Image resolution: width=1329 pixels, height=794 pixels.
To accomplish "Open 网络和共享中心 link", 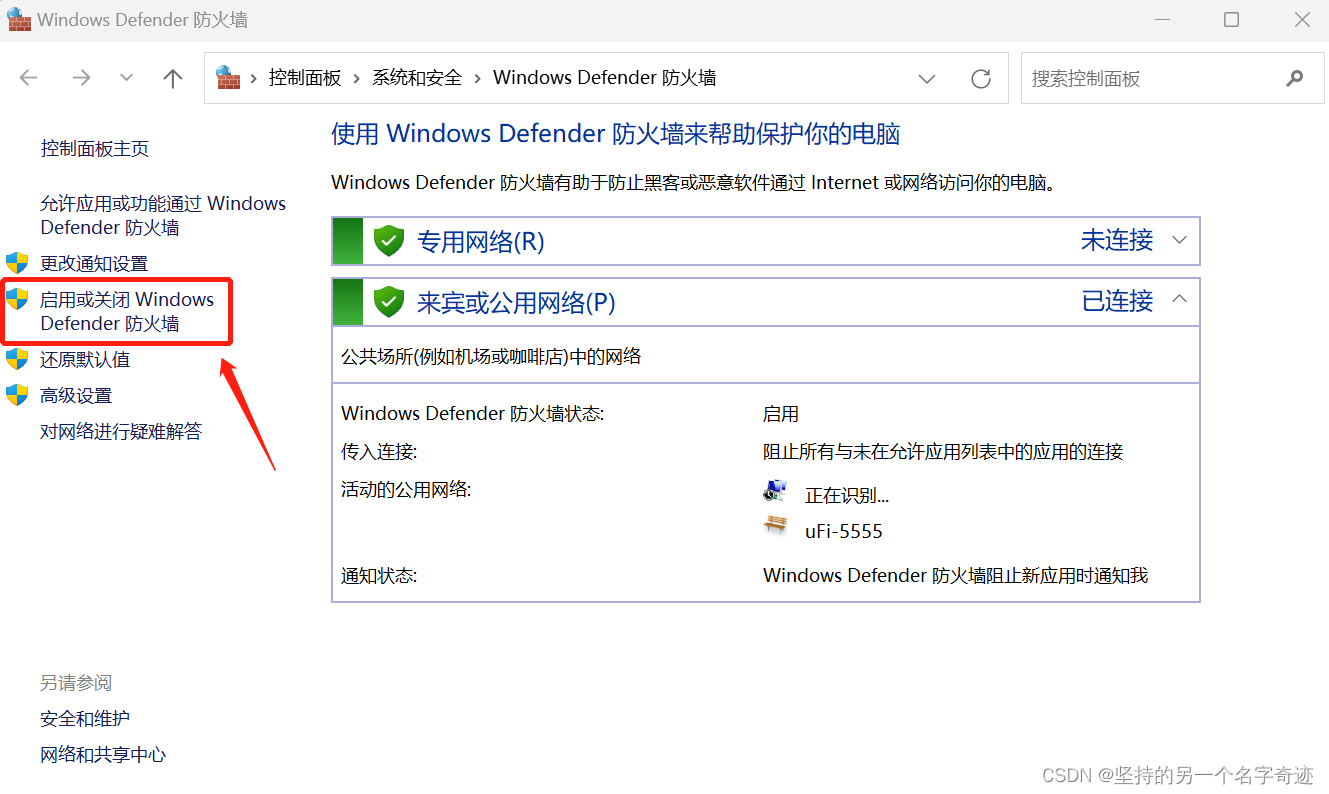I will (103, 755).
